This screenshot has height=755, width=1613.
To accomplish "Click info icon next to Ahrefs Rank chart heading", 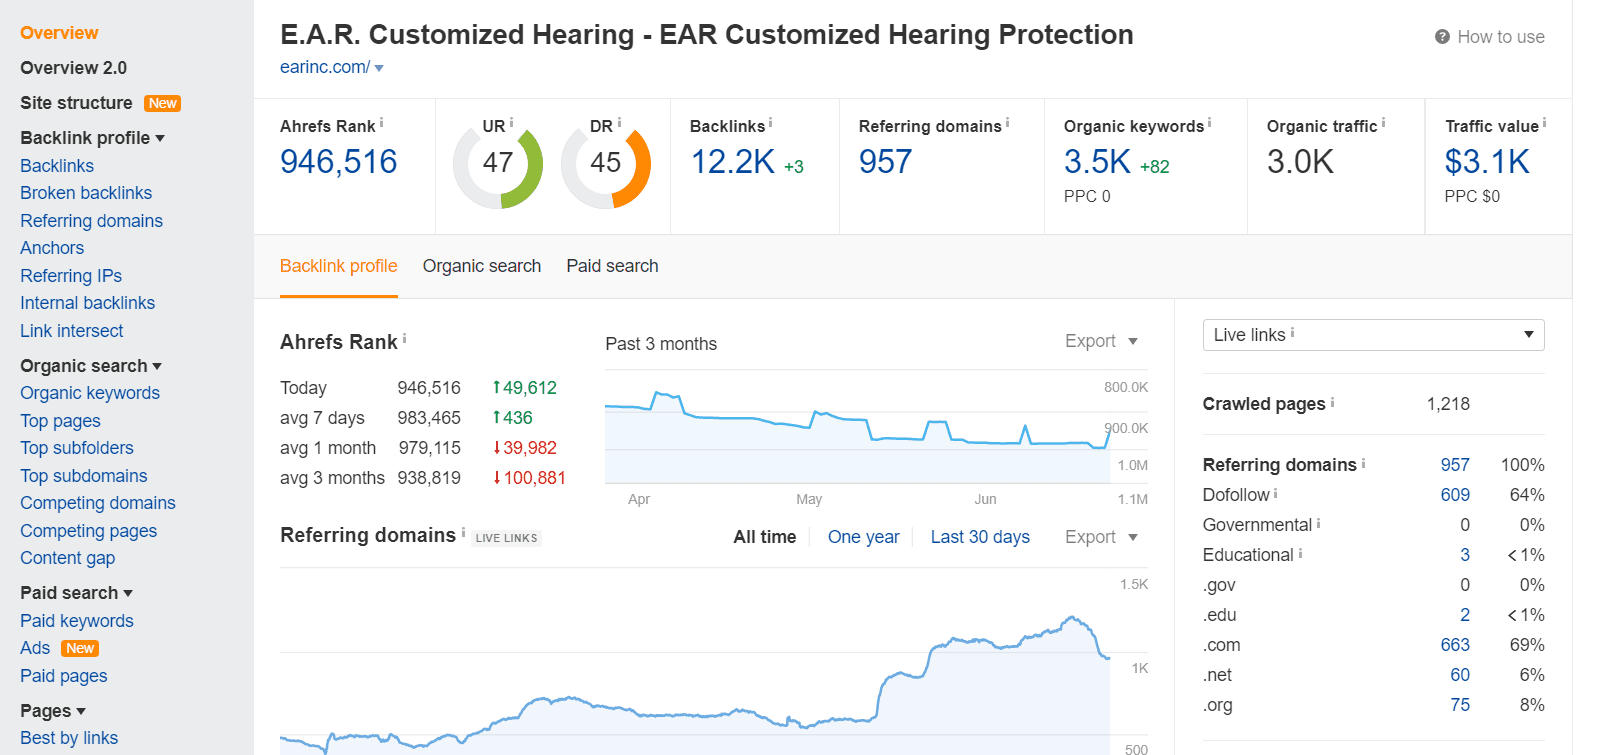I will click(404, 339).
